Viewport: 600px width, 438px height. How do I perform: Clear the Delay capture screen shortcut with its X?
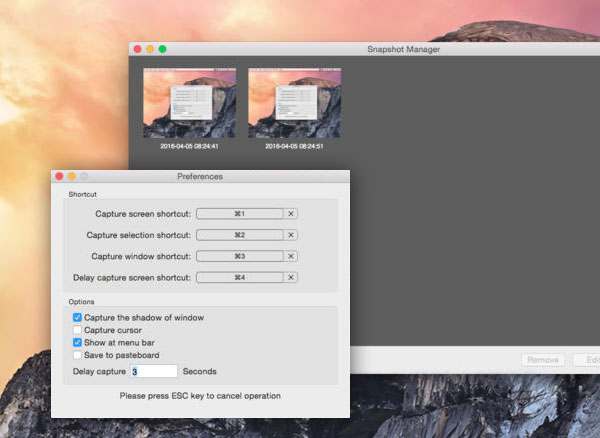click(x=291, y=277)
